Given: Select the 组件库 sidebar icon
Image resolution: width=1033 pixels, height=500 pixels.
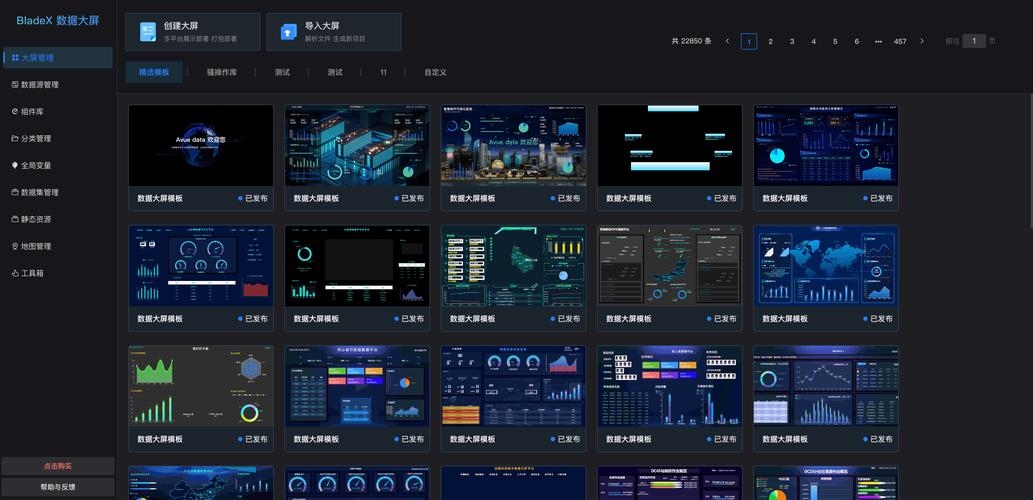Looking at the screenshot, I should coord(14,112).
